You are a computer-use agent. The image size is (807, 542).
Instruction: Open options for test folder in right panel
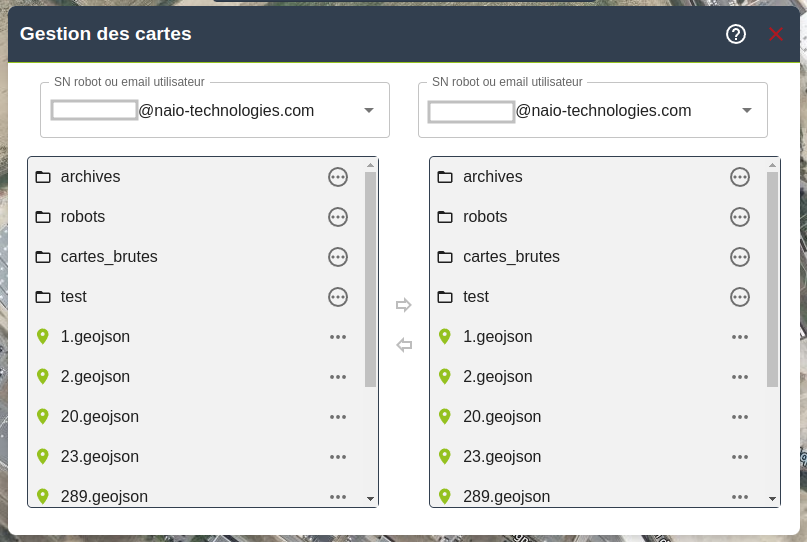740,297
